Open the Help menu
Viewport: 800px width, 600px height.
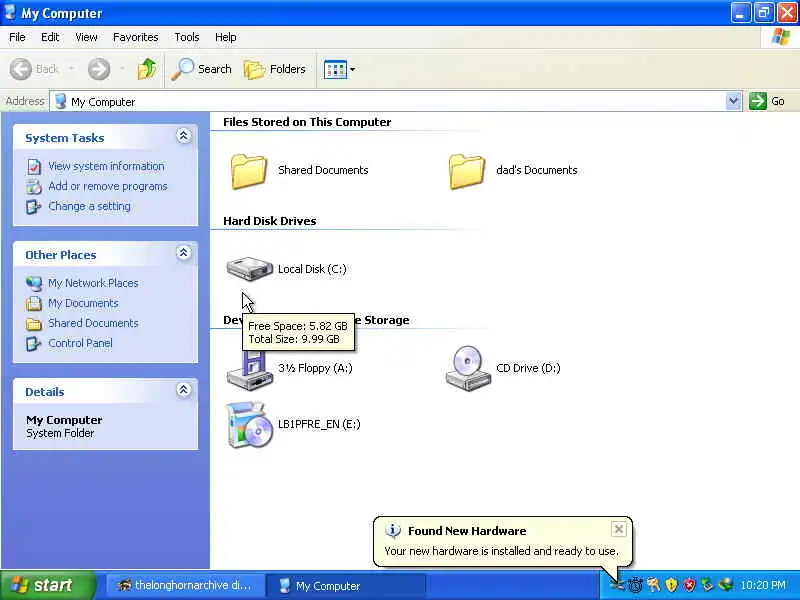click(226, 37)
